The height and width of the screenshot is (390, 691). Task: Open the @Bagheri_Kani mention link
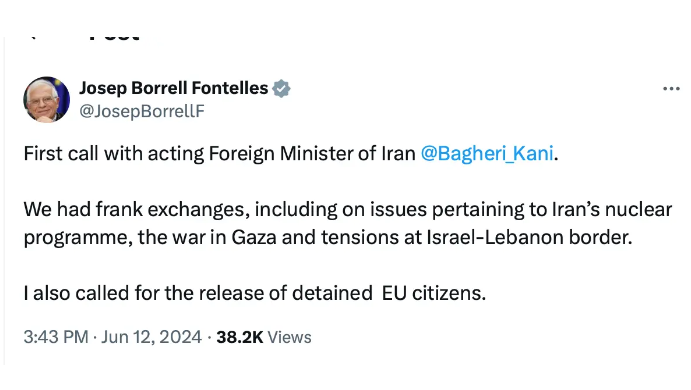point(487,154)
